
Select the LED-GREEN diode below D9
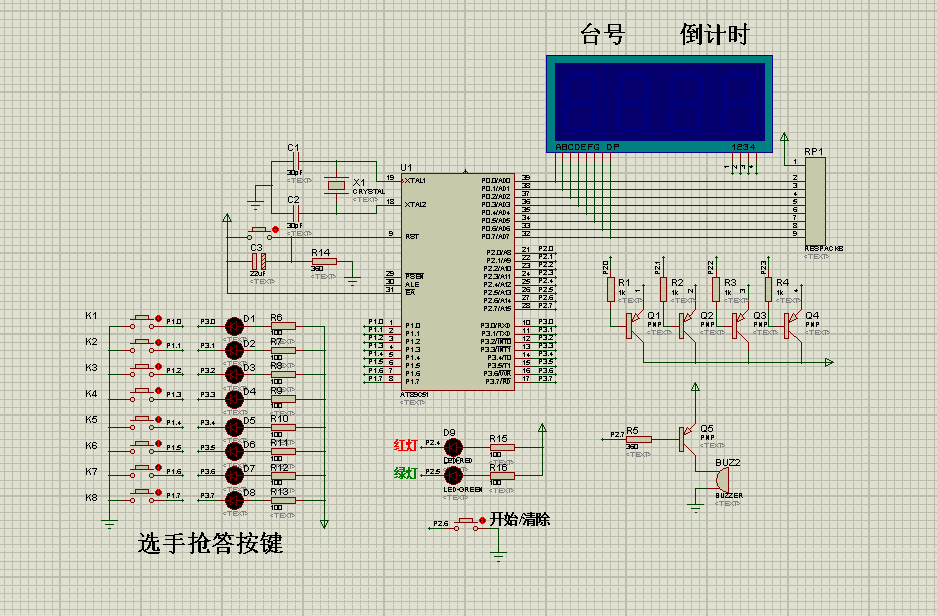(x=454, y=476)
